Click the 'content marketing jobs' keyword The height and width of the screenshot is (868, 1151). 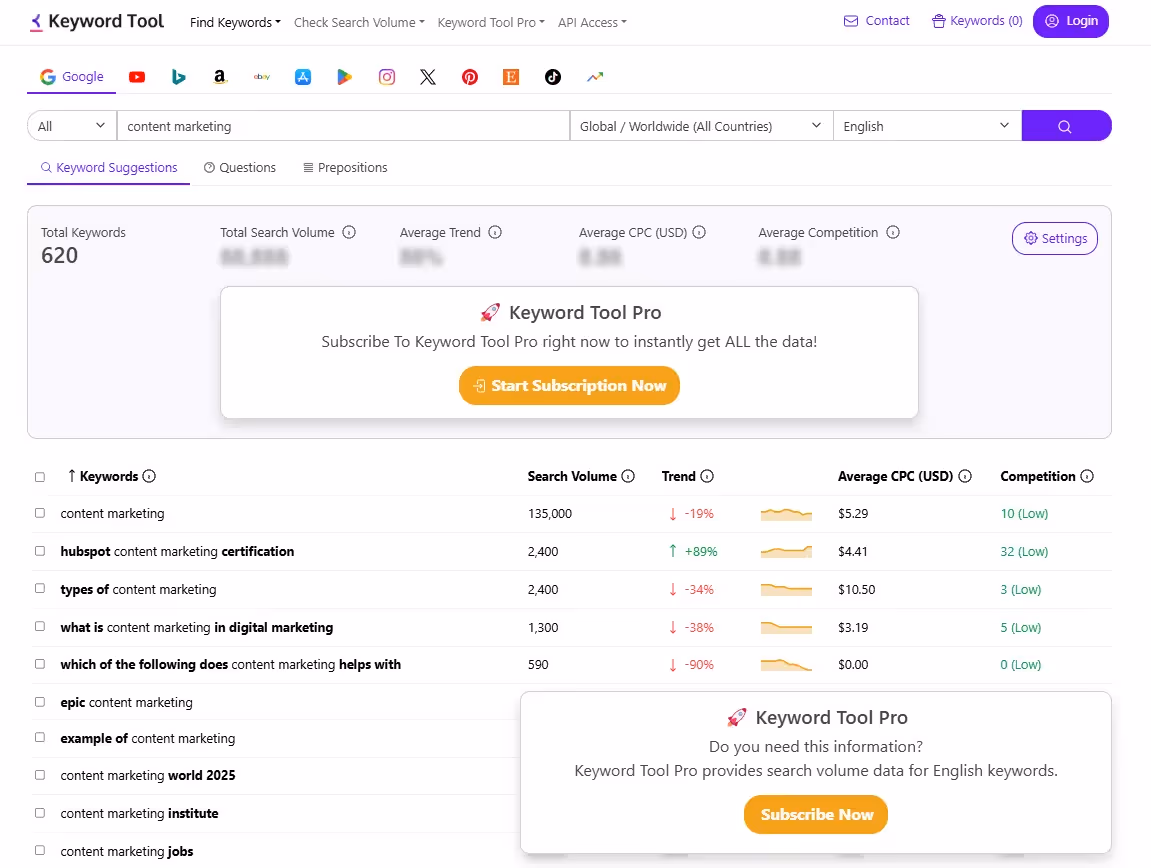[x=127, y=851]
